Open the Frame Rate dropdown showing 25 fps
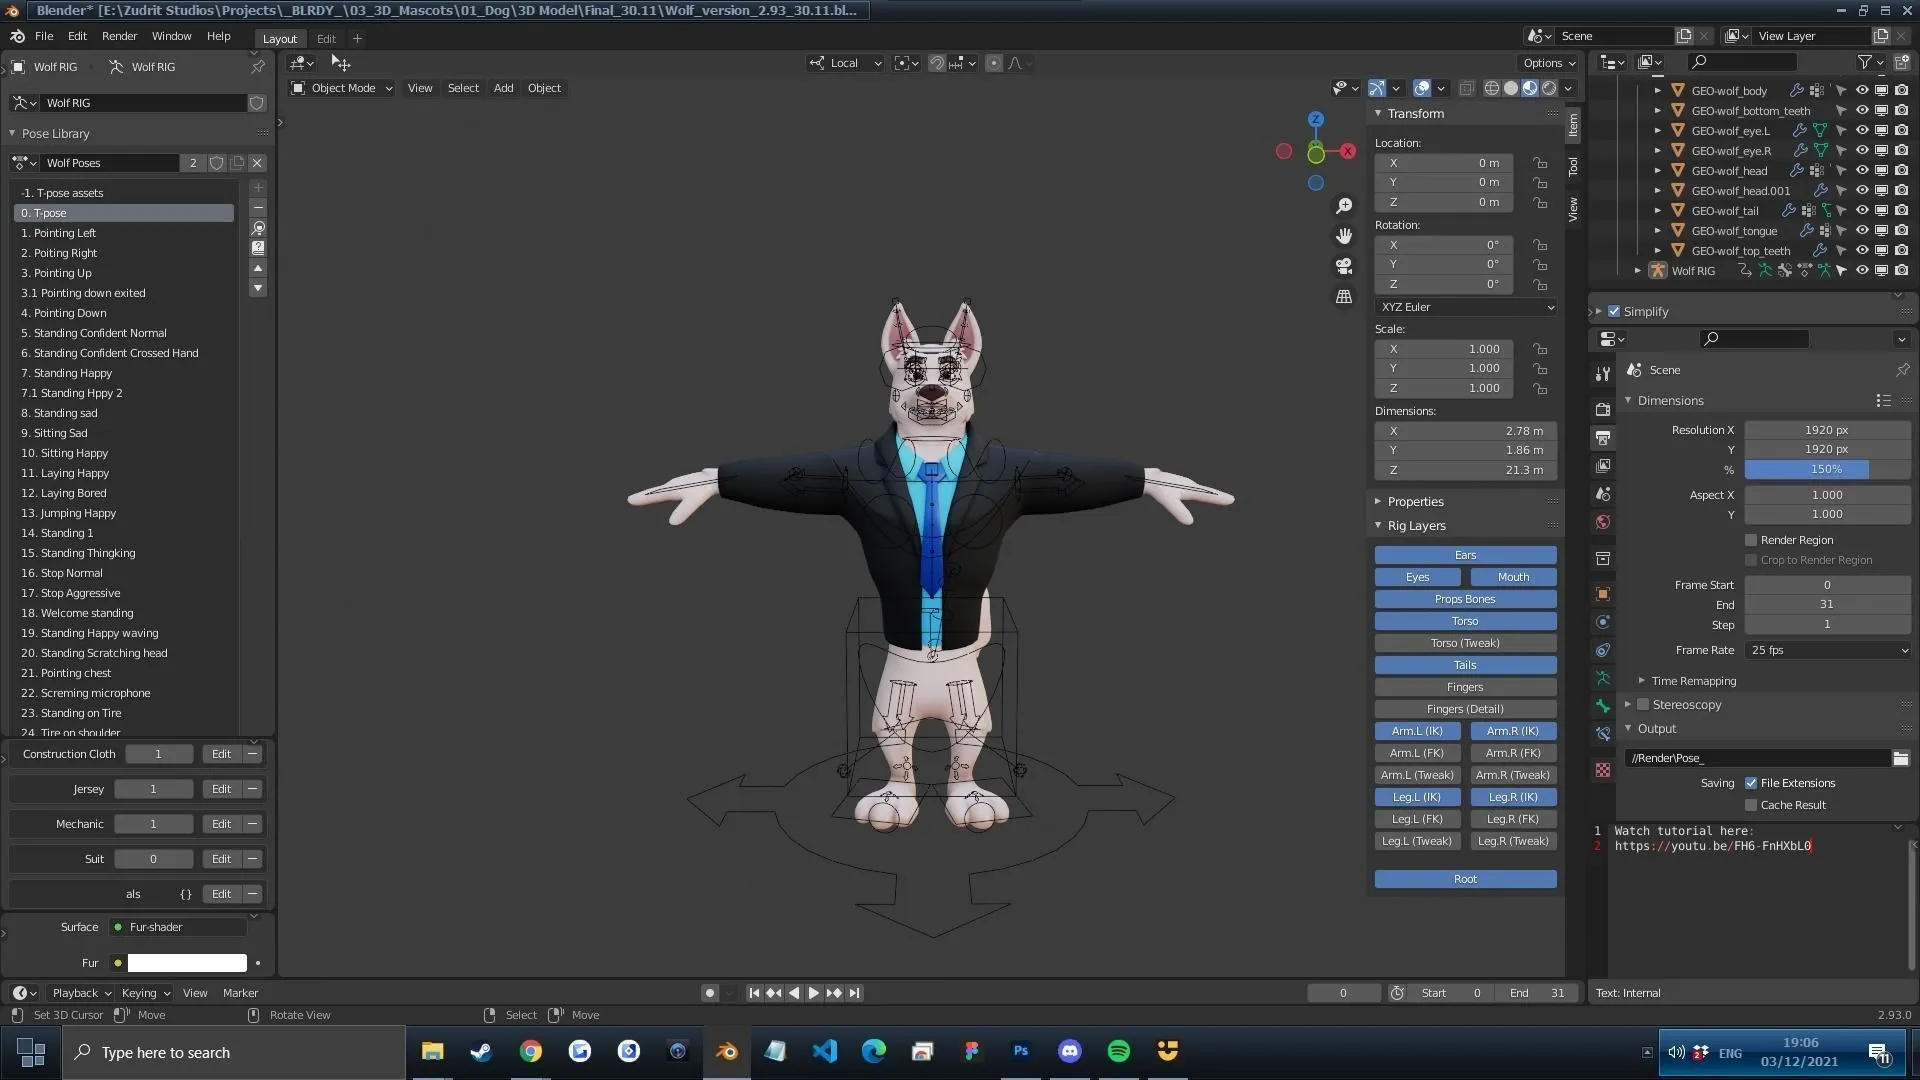Screen dimensions: 1920x1080 coord(1826,650)
